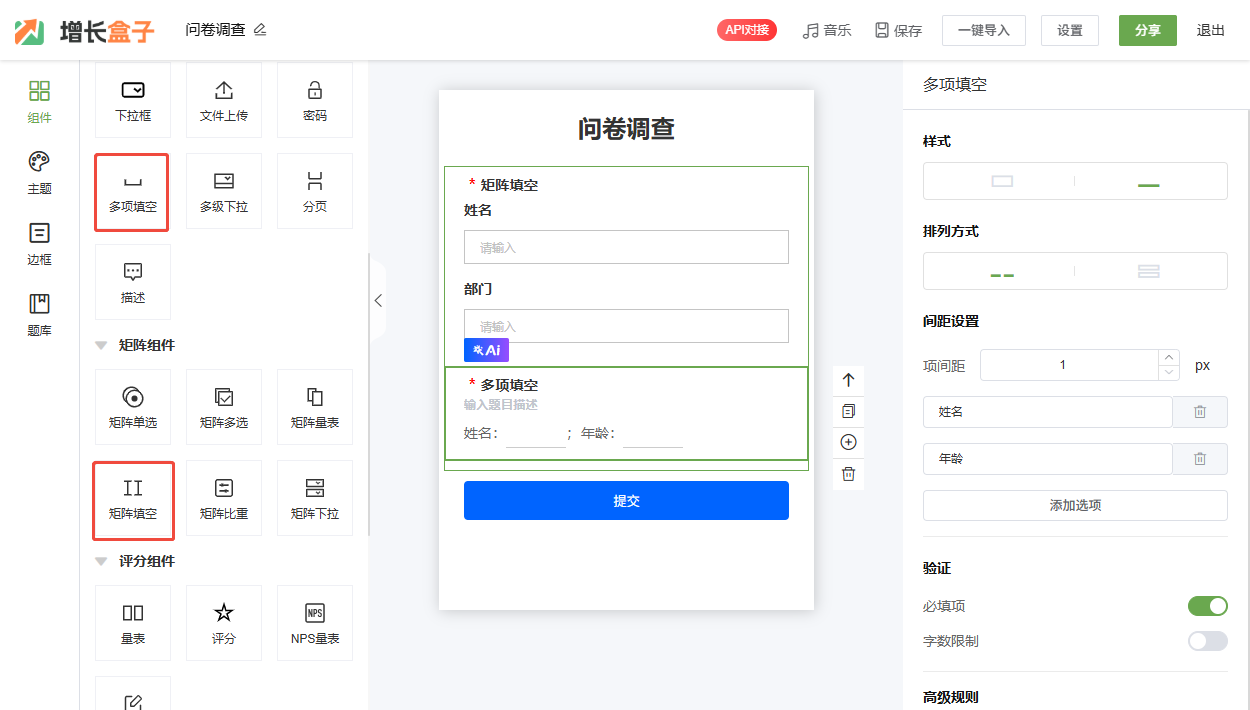The image size is (1250, 710).
Task: Click the 一键导入 import button
Action: [984, 30]
